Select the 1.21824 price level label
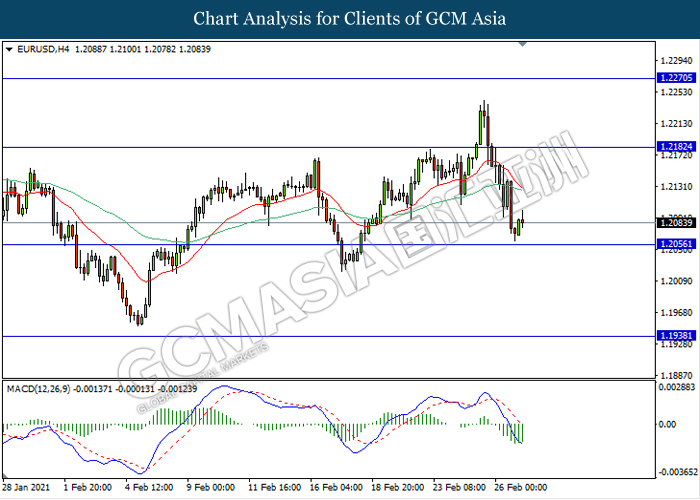The image size is (700, 500). pos(676,147)
